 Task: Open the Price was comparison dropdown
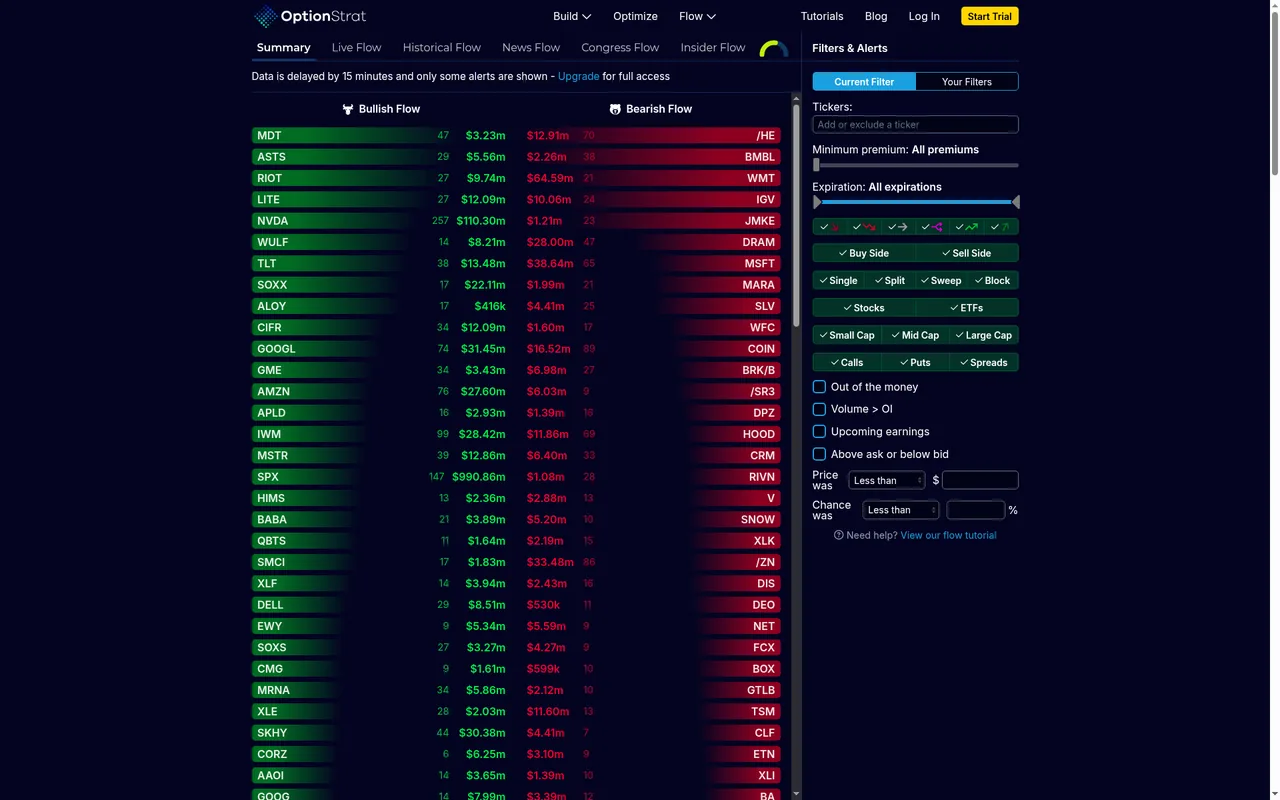[x=887, y=480]
